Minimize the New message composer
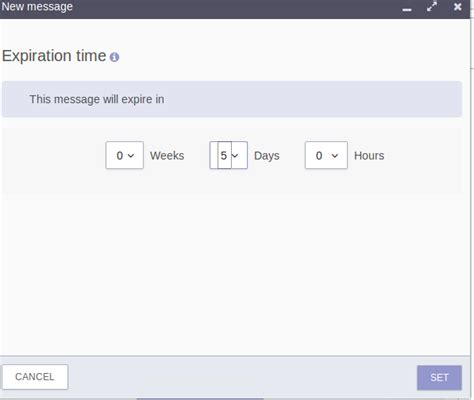Viewport: 474px width, 400px height. (407, 9)
